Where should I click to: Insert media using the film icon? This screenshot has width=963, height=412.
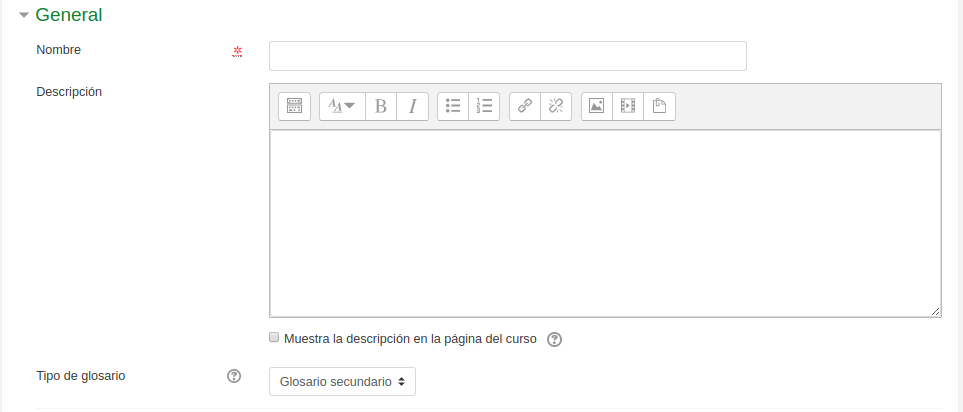tap(628, 106)
